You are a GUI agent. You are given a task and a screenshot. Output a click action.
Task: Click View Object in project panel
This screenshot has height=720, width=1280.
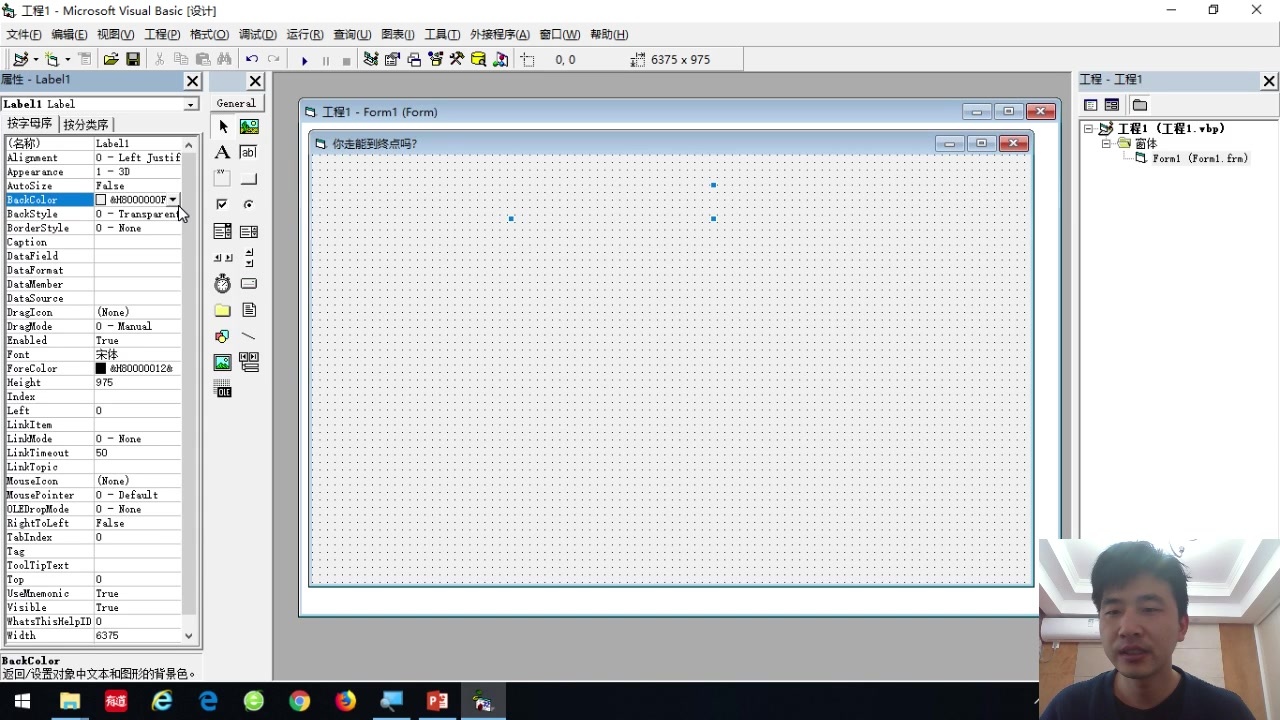coord(1112,105)
